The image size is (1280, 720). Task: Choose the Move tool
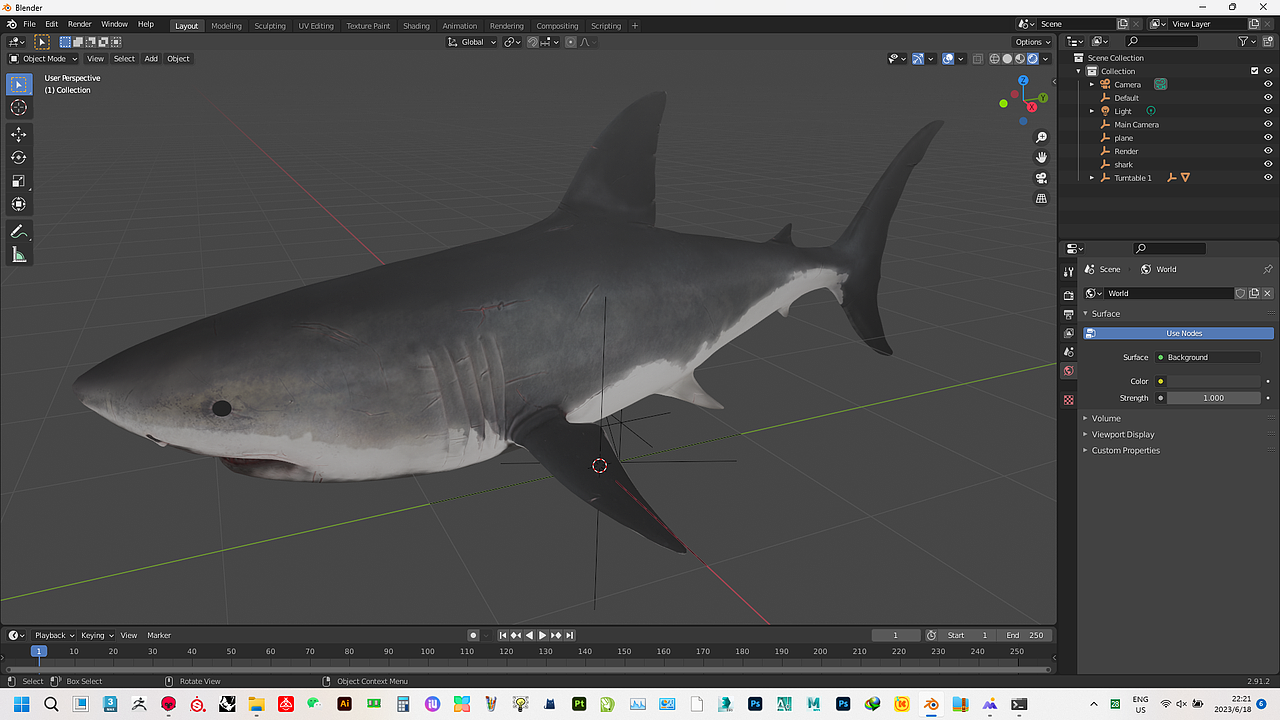[x=19, y=134]
